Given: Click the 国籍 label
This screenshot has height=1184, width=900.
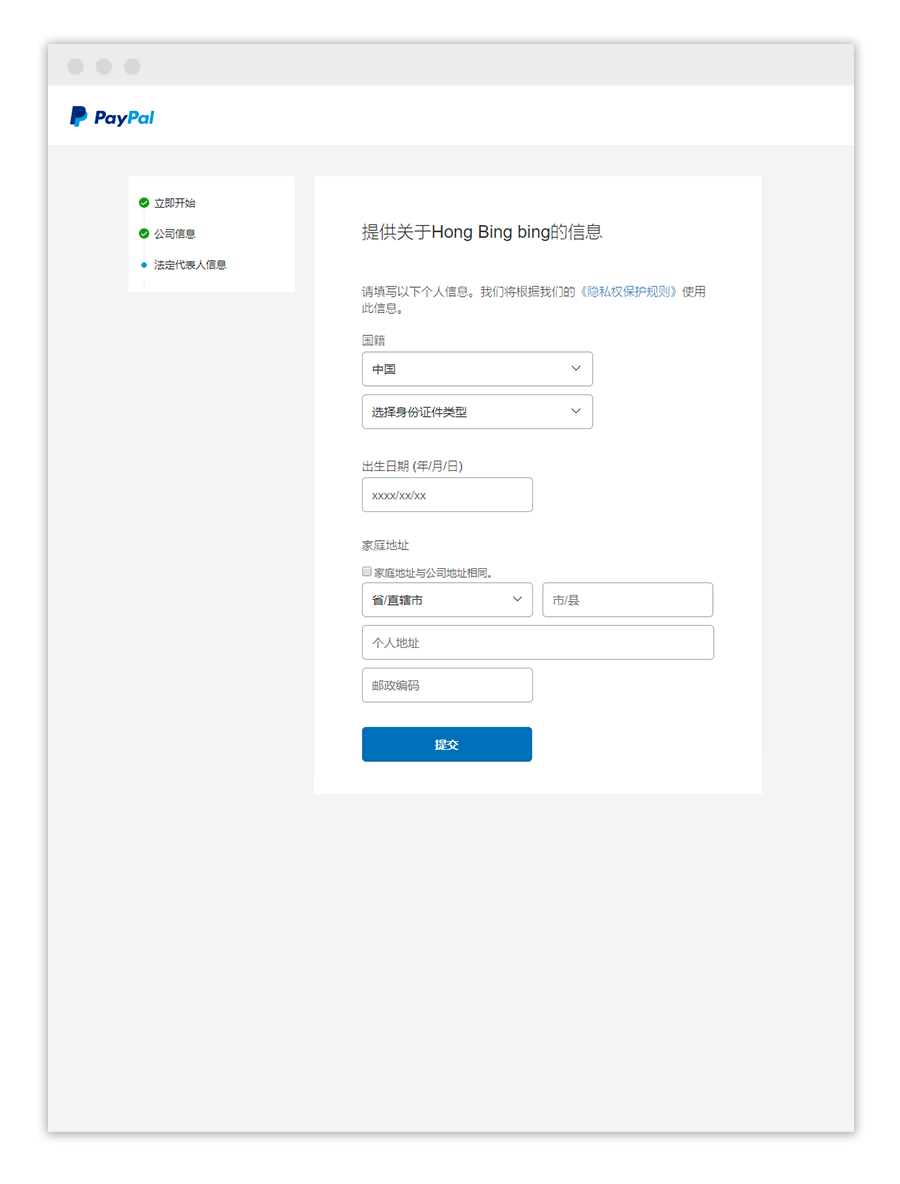Looking at the screenshot, I should 374,341.
